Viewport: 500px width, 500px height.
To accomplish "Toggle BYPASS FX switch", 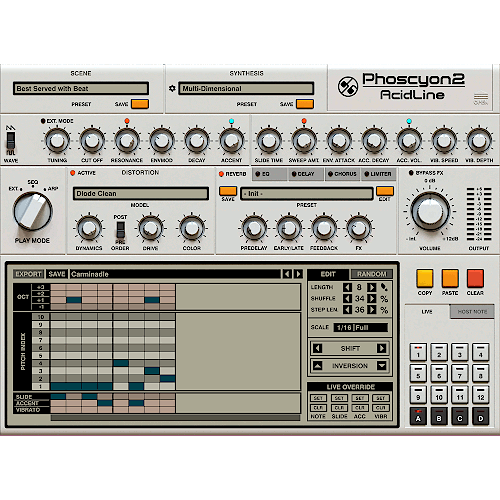I will tap(411, 173).
